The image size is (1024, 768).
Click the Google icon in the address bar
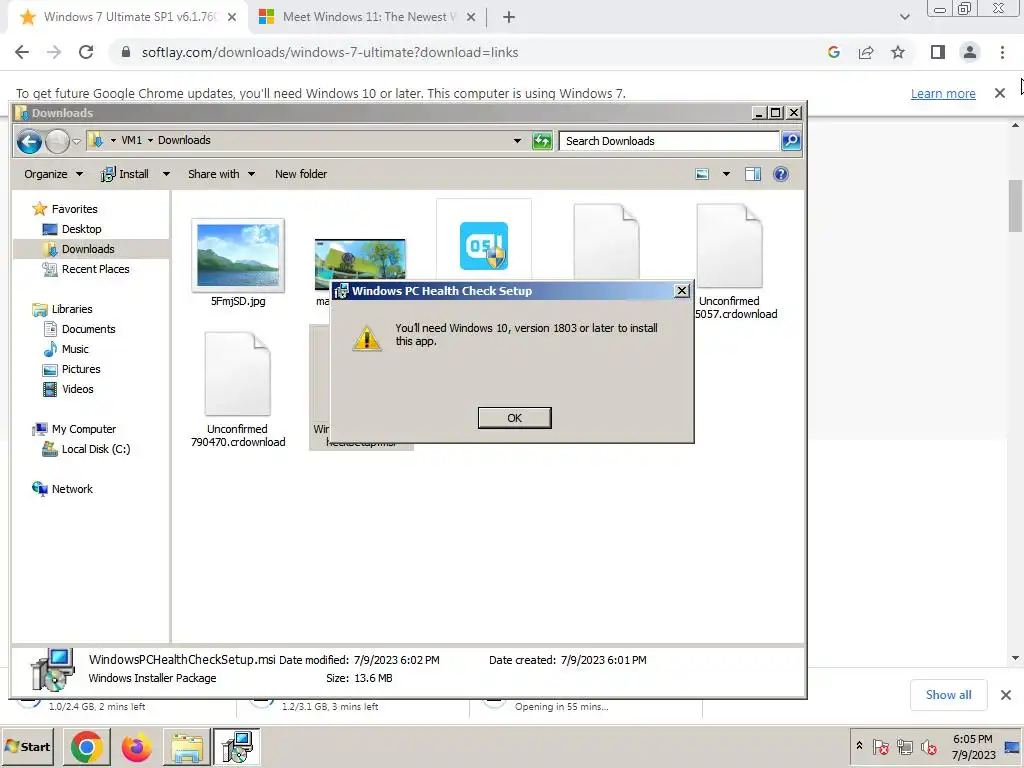click(x=833, y=52)
